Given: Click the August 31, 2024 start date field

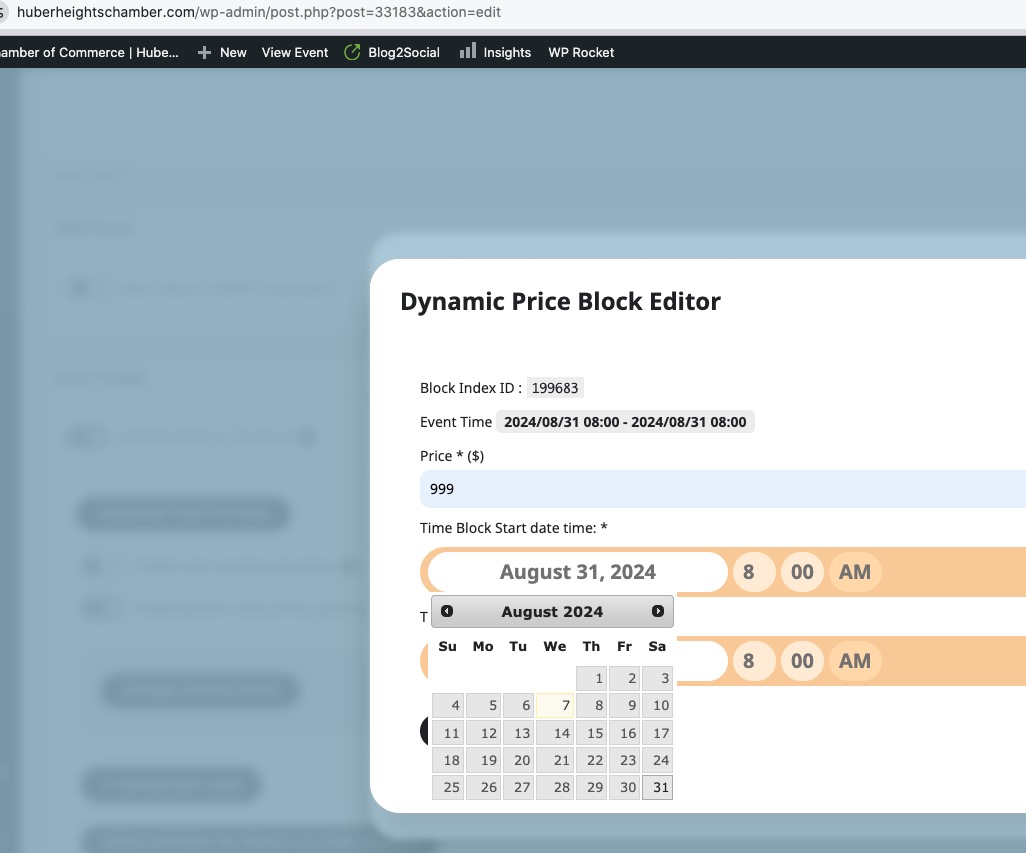Looking at the screenshot, I should point(577,572).
